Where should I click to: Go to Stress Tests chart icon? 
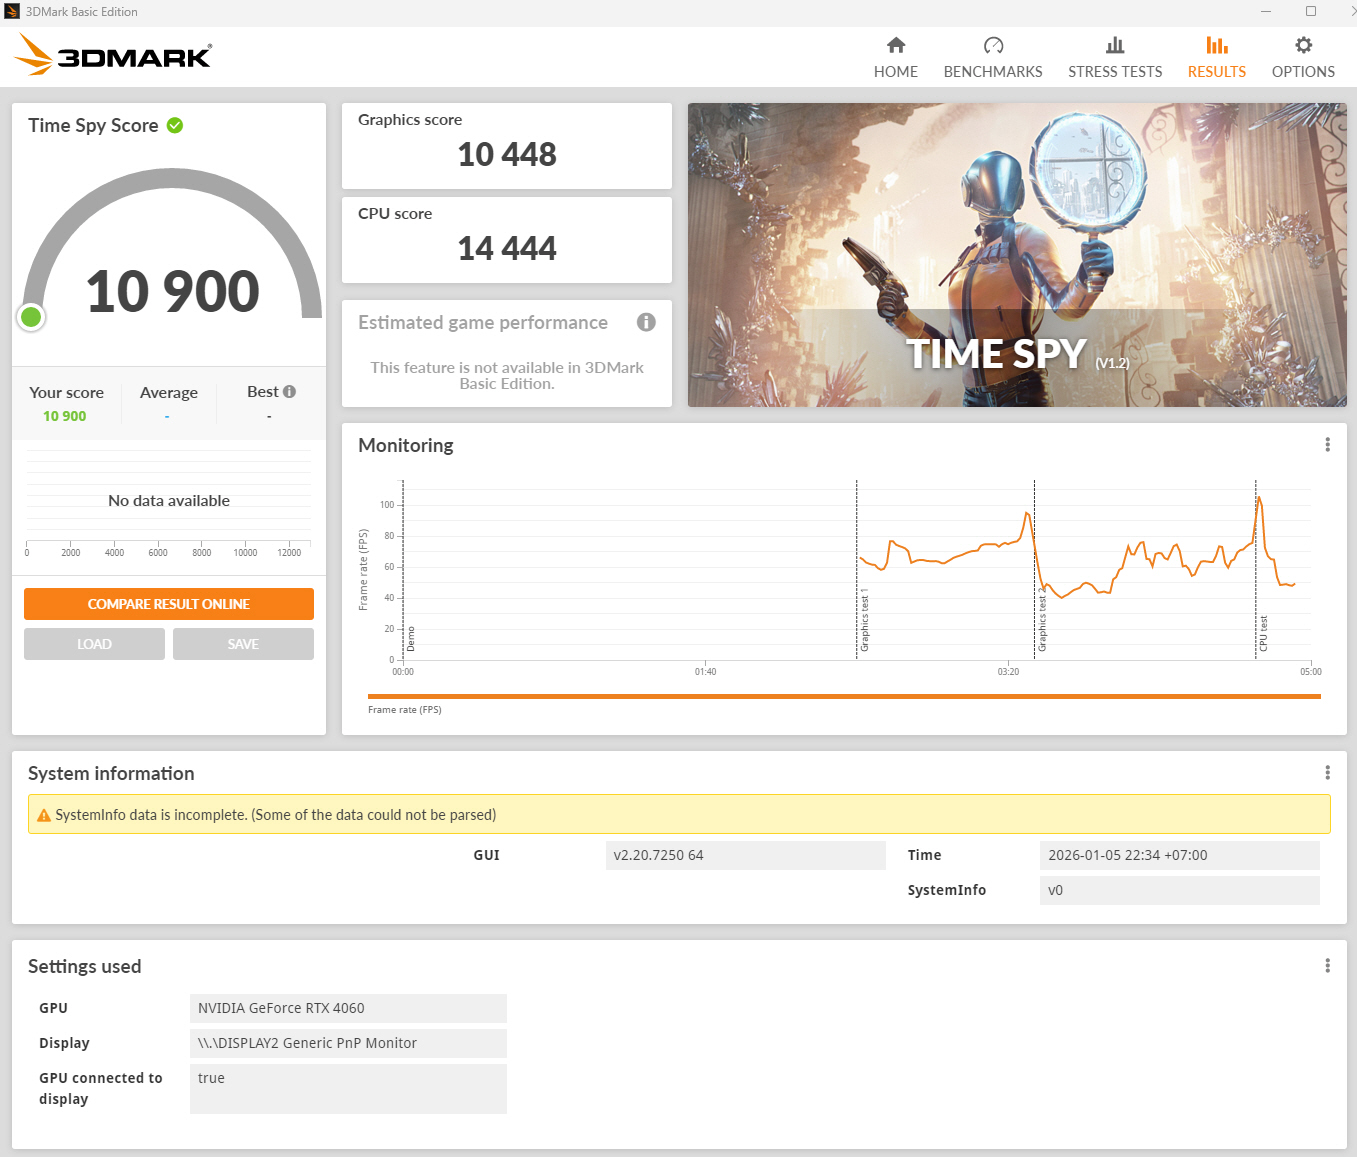(1115, 45)
